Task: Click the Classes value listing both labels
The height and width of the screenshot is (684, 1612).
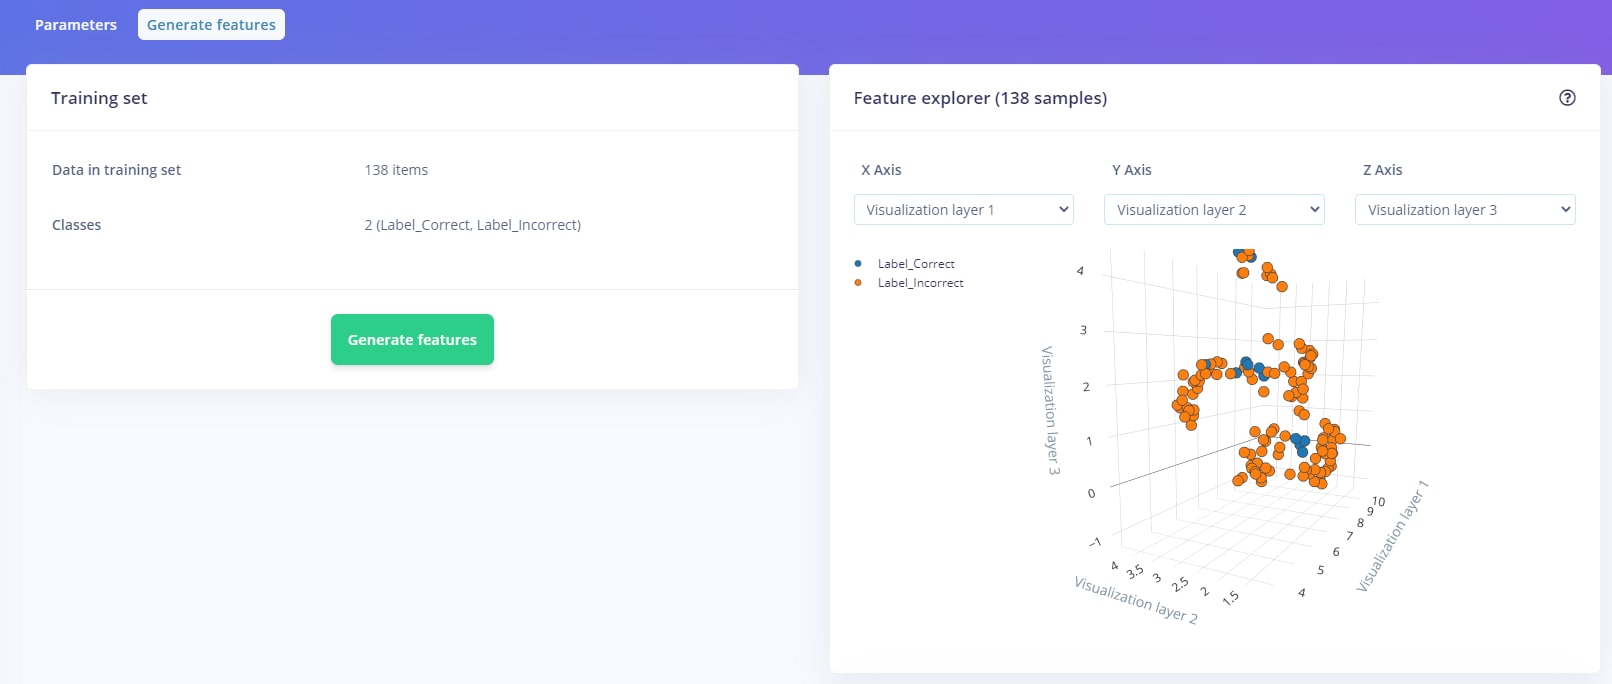Action: (472, 225)
